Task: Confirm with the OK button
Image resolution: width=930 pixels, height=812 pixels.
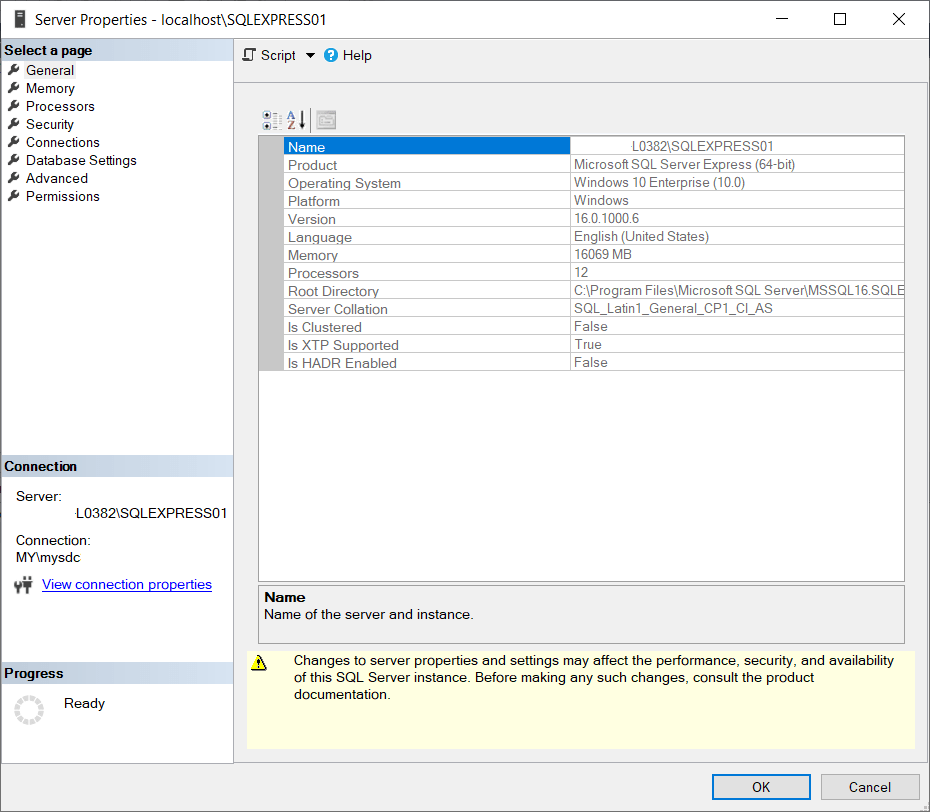Action: click(x=761, y=787)
